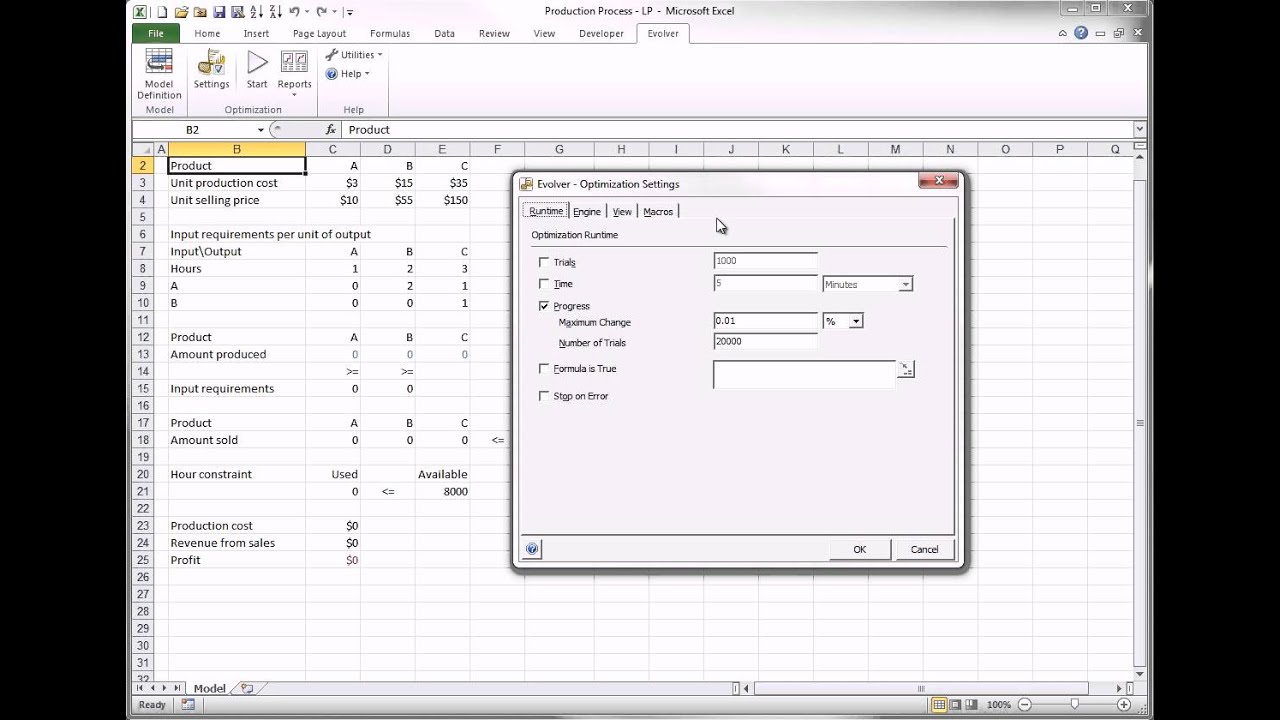This screenshot has width=1280, height=720.
Task: Open Evolver Settings in the ribbon
Action: pos(211,71)
